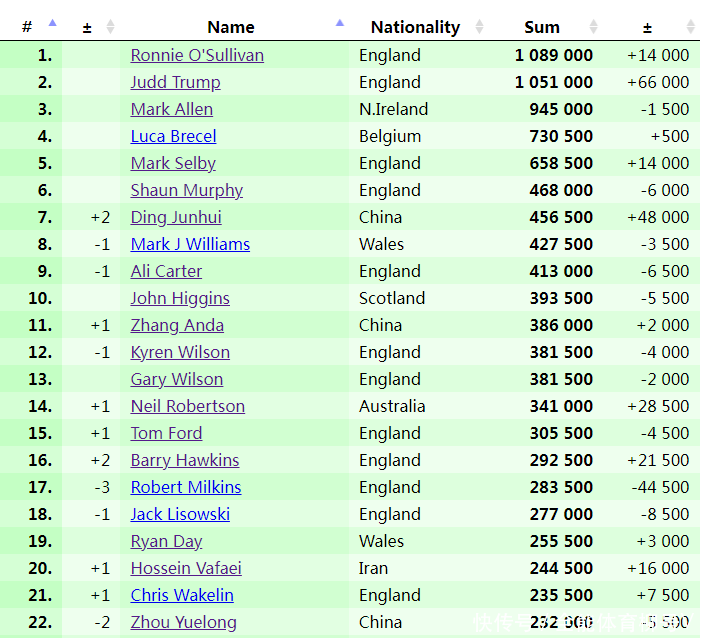Screen dimensions: 701x638
Task: Click the Zhang Anda link
Action: (x=177, y=325)
